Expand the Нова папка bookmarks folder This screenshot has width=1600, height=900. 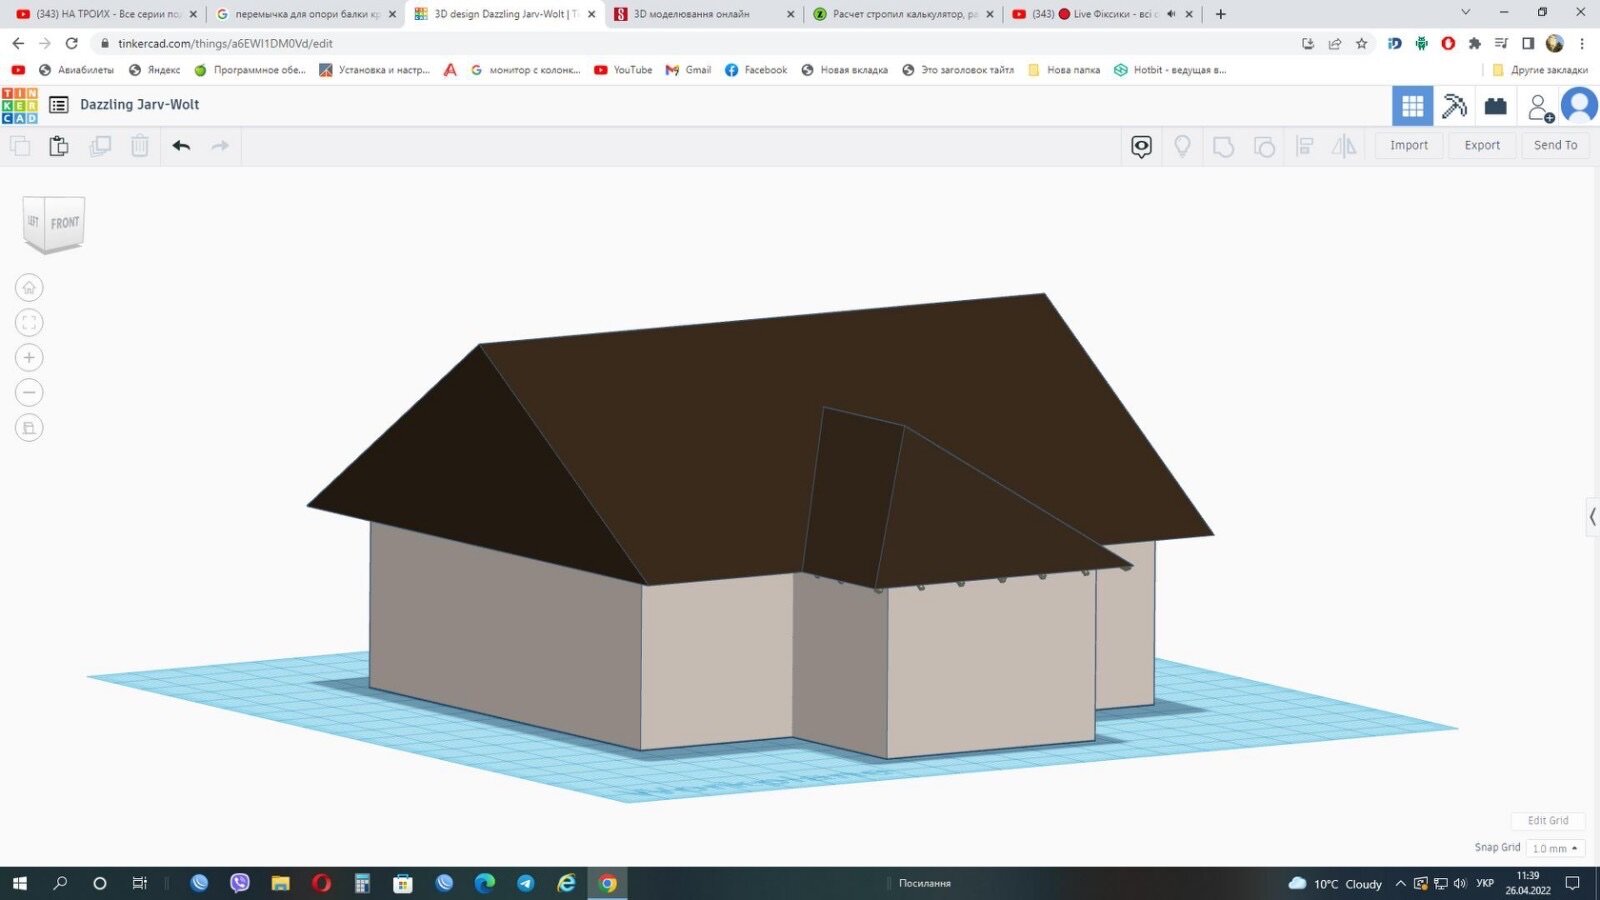(x=1064, y=70)
